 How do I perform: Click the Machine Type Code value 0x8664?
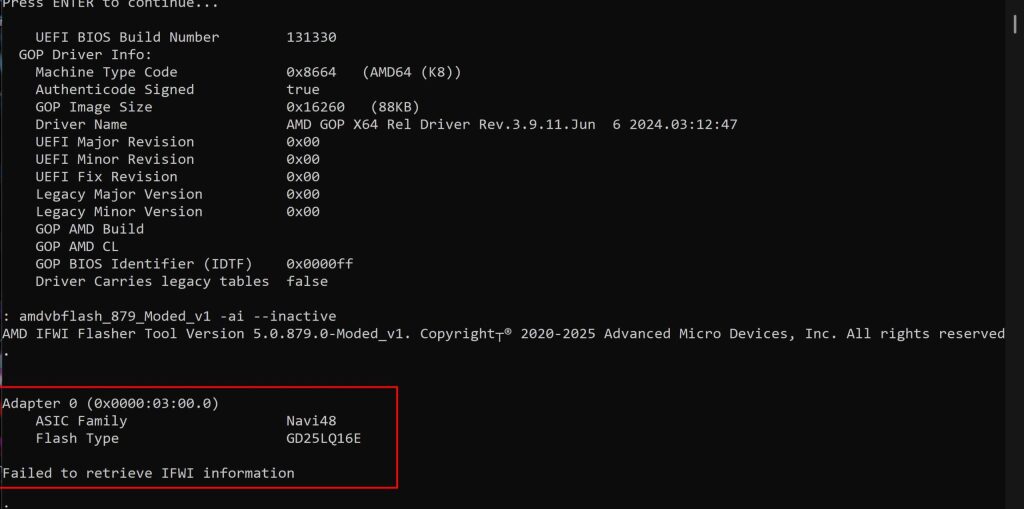coord(311,72)
